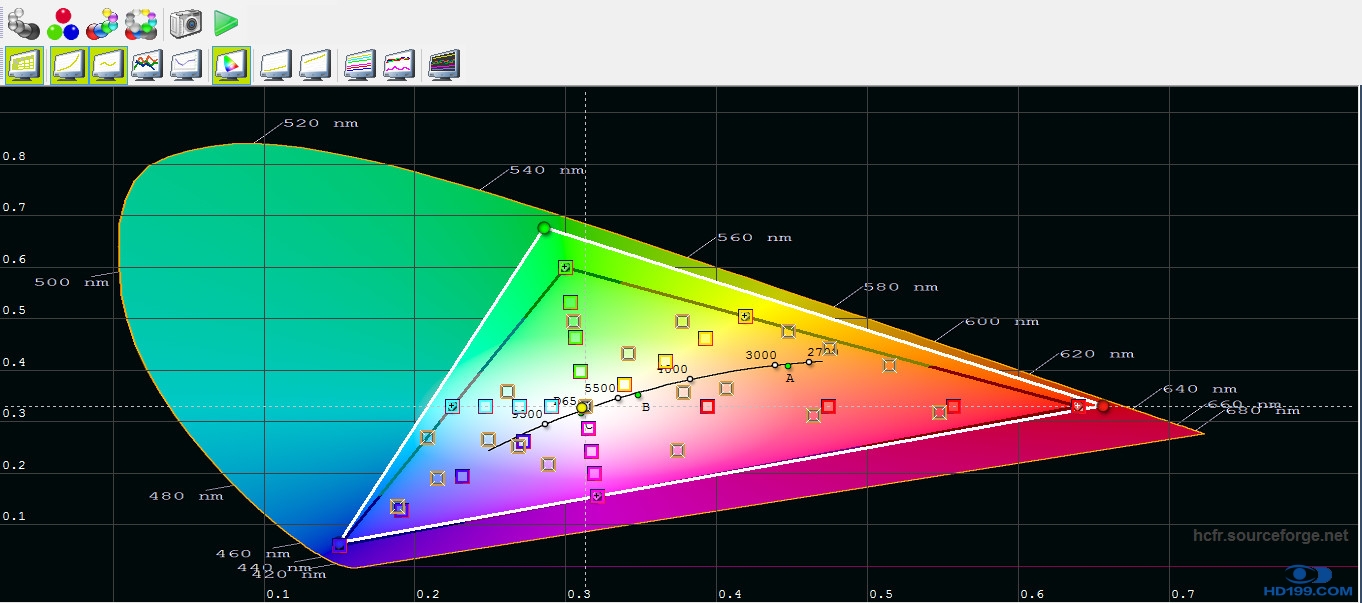Click the ring of colored spheres icon
This screenshot has height=603, width=1362.
142,22
